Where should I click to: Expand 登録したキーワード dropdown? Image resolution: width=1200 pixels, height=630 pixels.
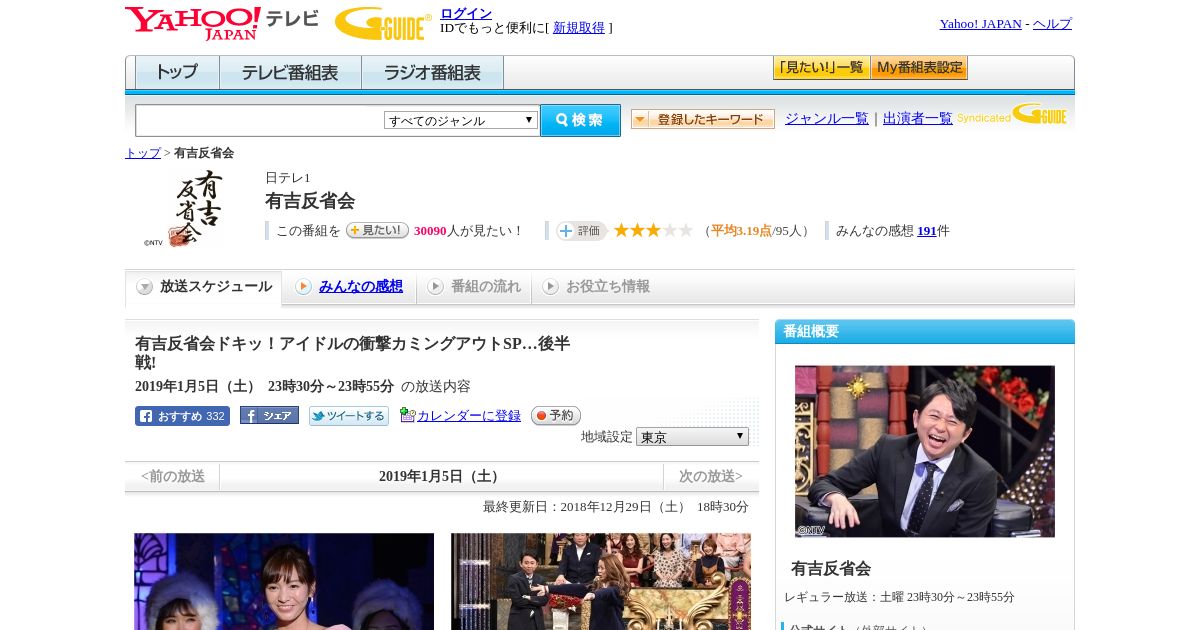pyautogui.click(x=703, y=119)
